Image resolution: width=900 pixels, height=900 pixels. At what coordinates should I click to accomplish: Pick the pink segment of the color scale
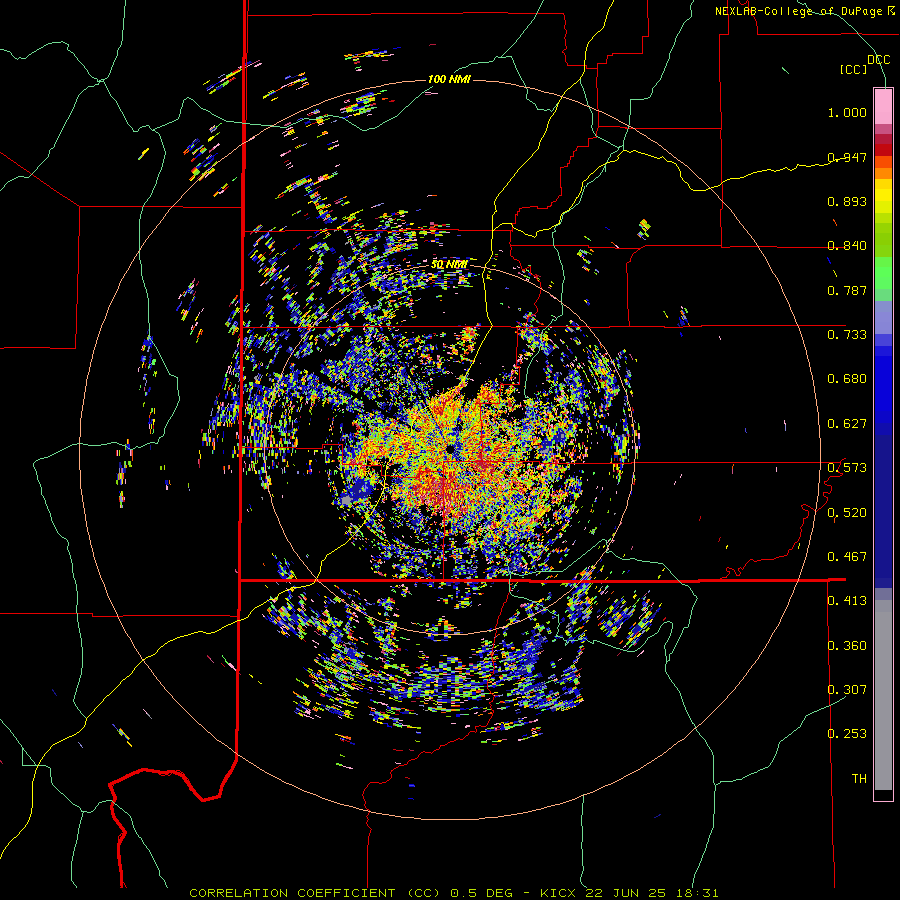pyautogui.click(x=883, y=107)
